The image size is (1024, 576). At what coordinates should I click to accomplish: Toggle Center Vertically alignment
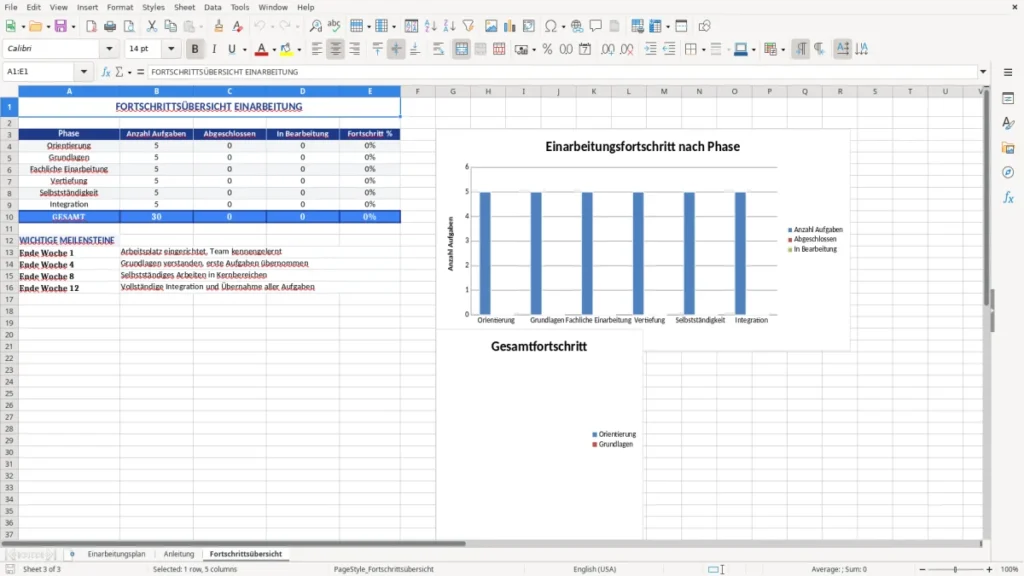396,49
